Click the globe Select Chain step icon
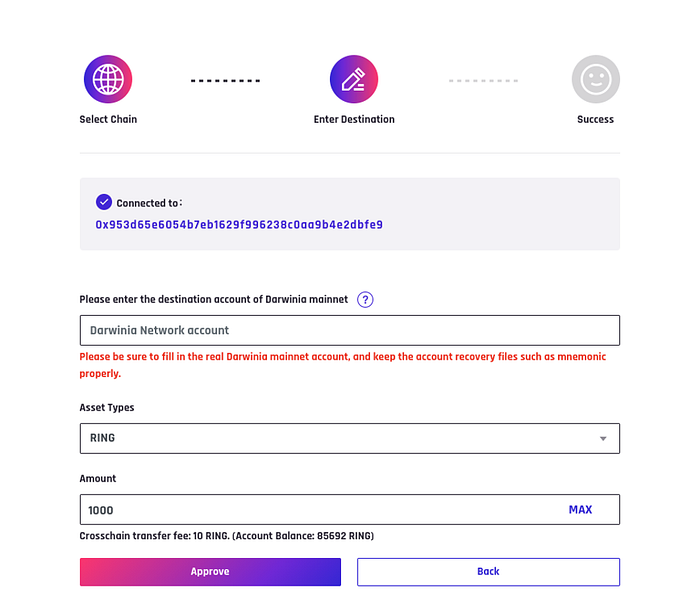Viewport: 700px width, 600px height. 108,80
